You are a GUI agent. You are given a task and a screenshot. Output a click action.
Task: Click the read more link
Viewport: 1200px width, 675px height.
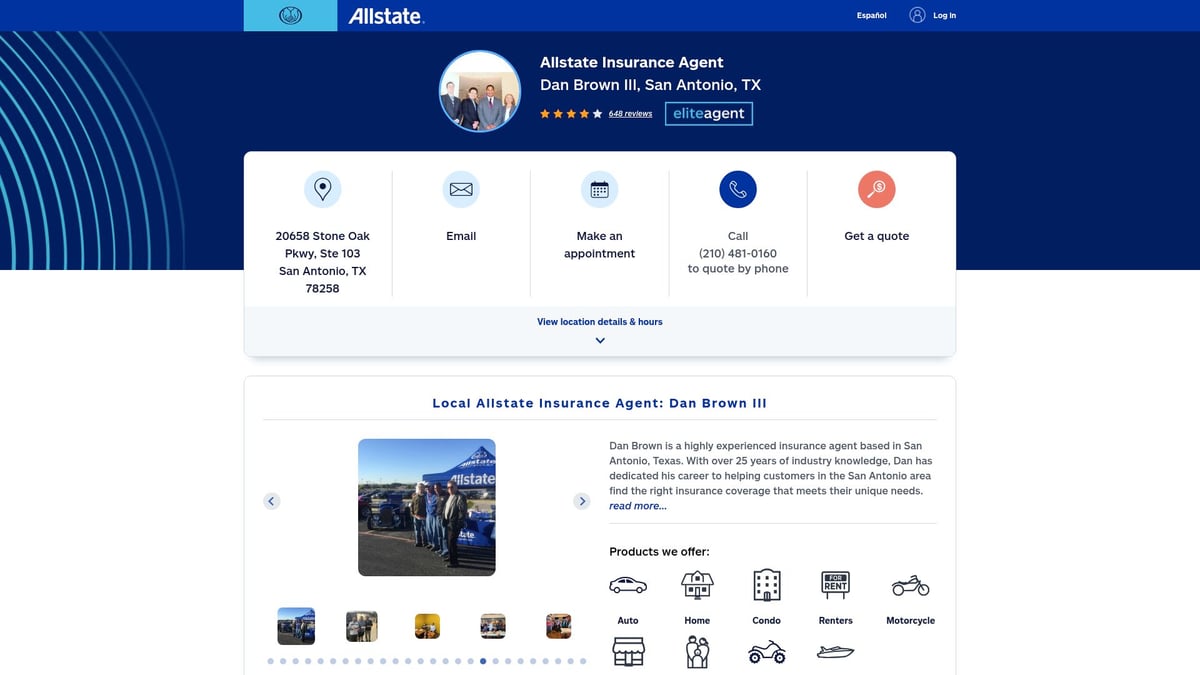pyautogui.click(x=637, y=506)
